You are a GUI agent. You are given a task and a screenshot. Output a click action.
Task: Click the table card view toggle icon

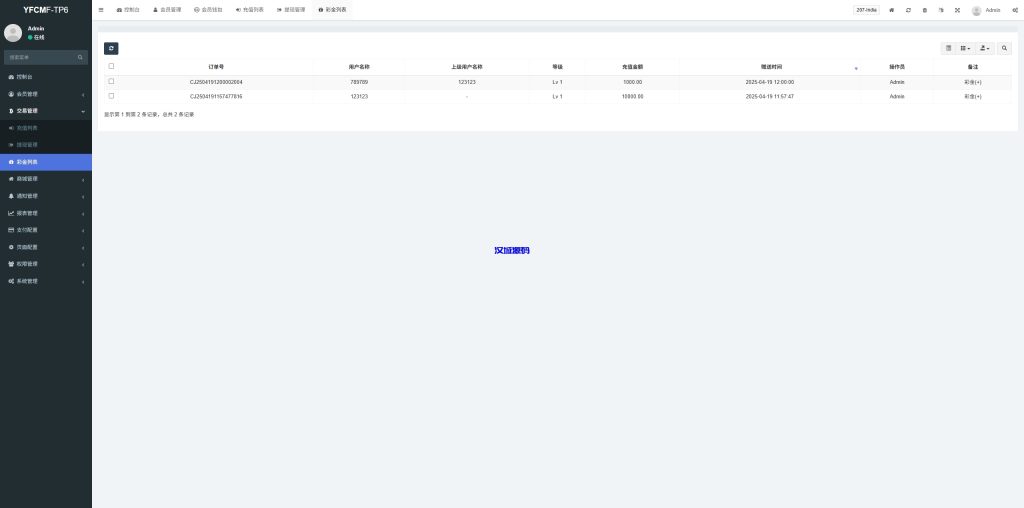point(949,48)
